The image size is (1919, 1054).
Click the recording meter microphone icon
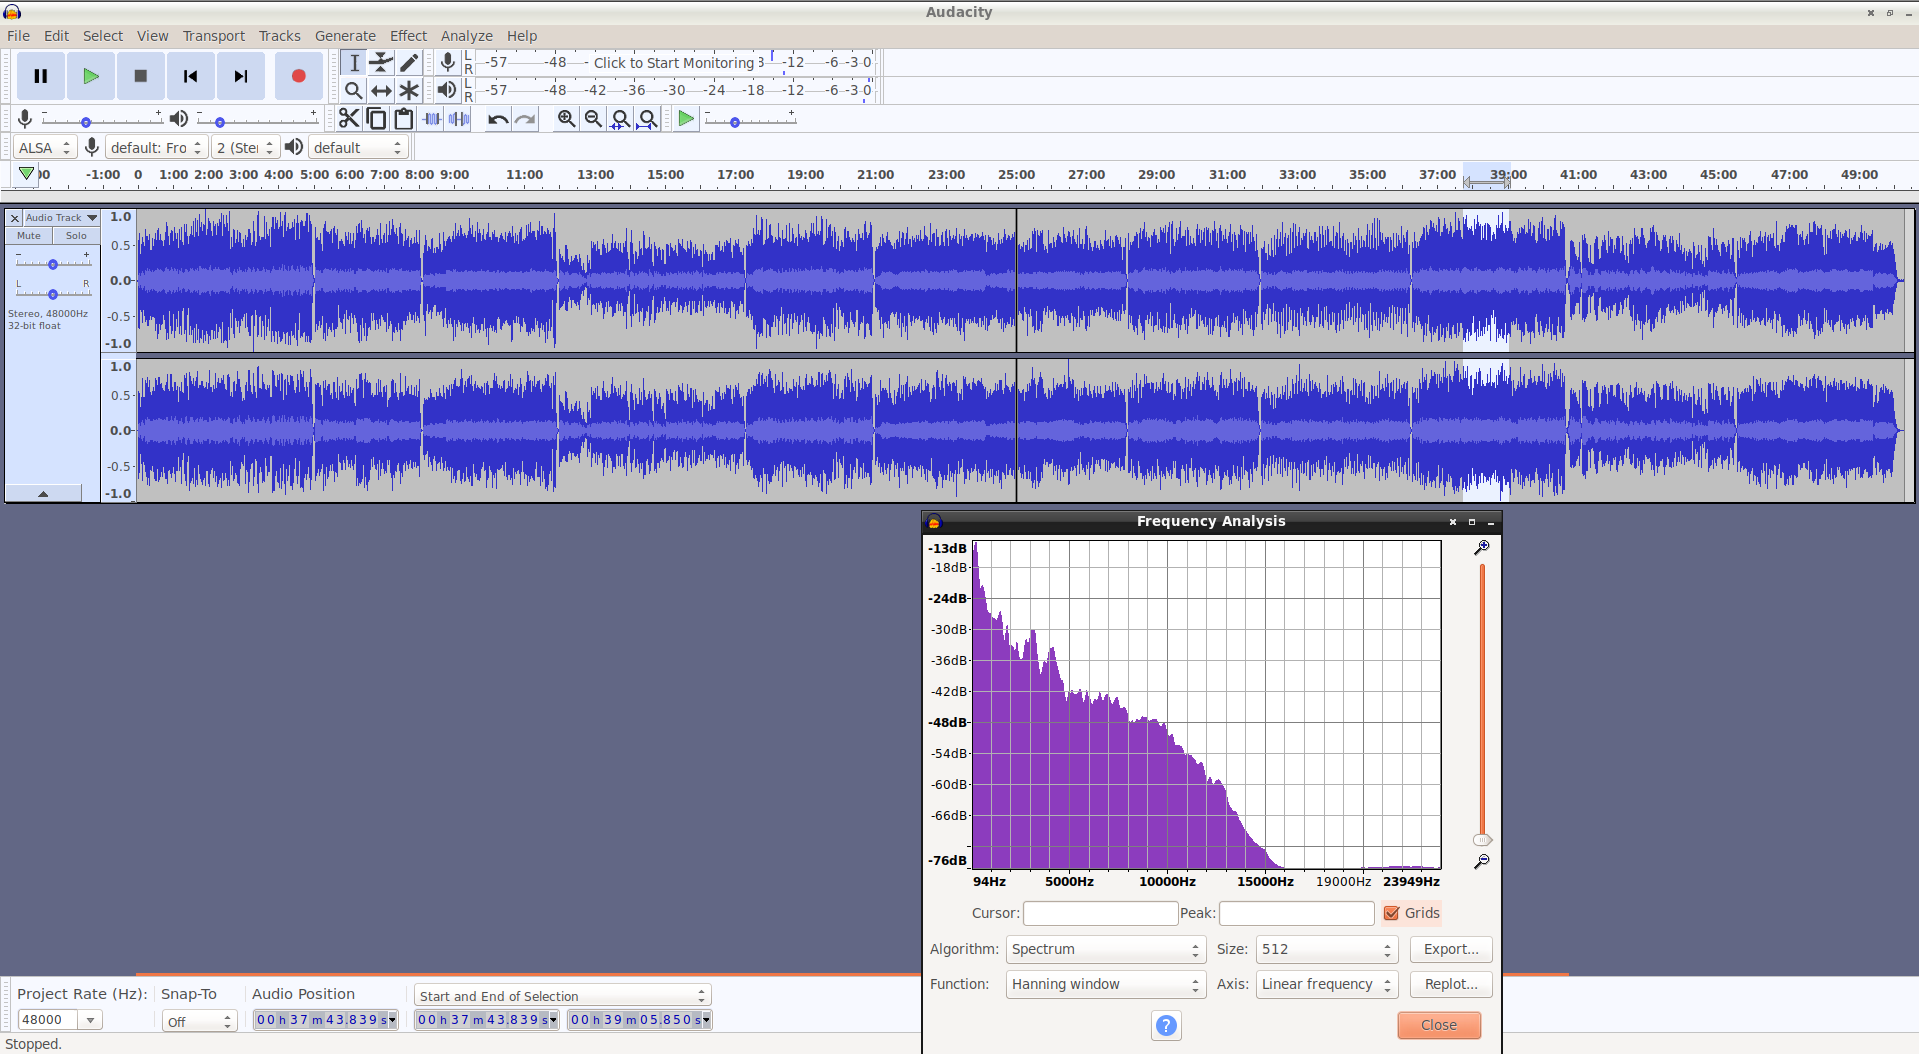(448, 62)
